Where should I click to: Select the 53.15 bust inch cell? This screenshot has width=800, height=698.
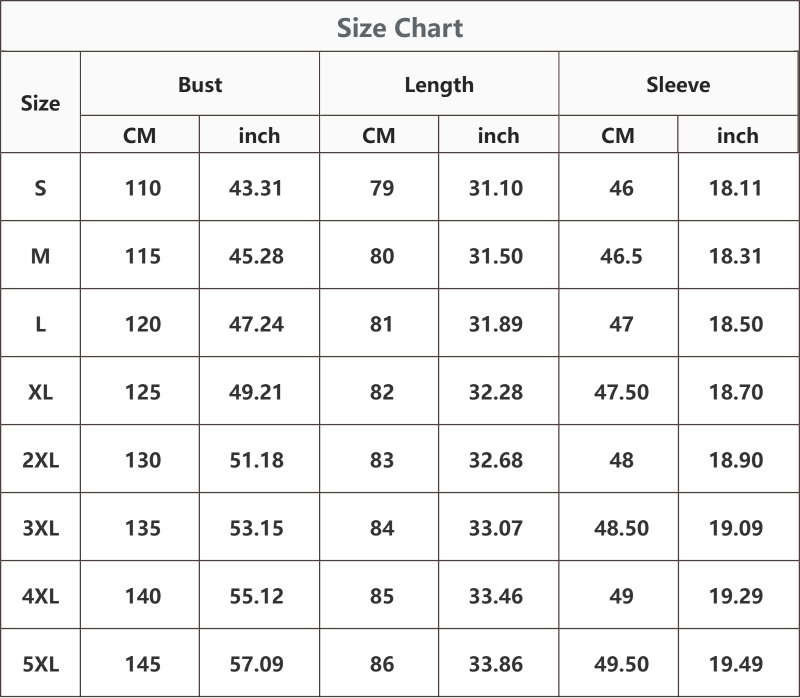(256, 528)
